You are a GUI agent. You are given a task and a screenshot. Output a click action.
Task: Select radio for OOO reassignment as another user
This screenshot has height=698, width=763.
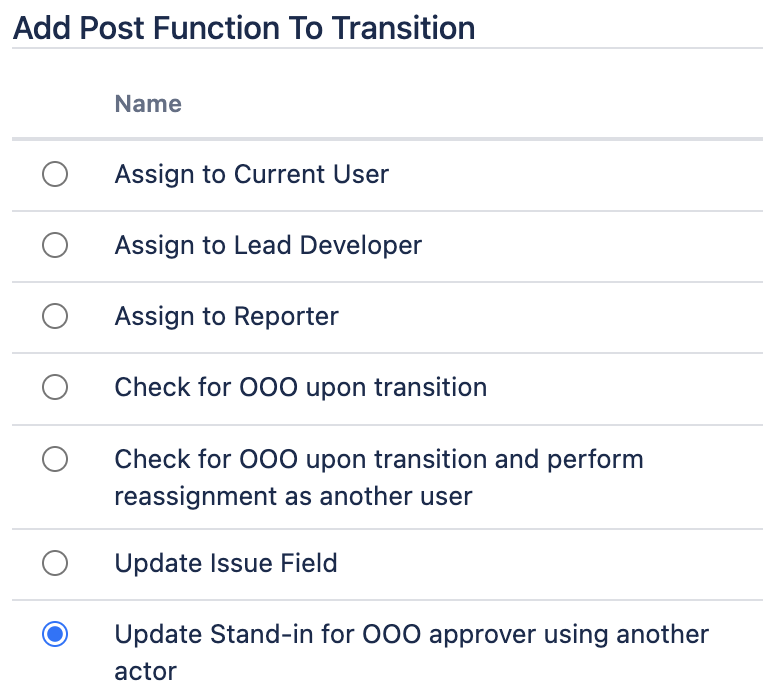point(55,460)
